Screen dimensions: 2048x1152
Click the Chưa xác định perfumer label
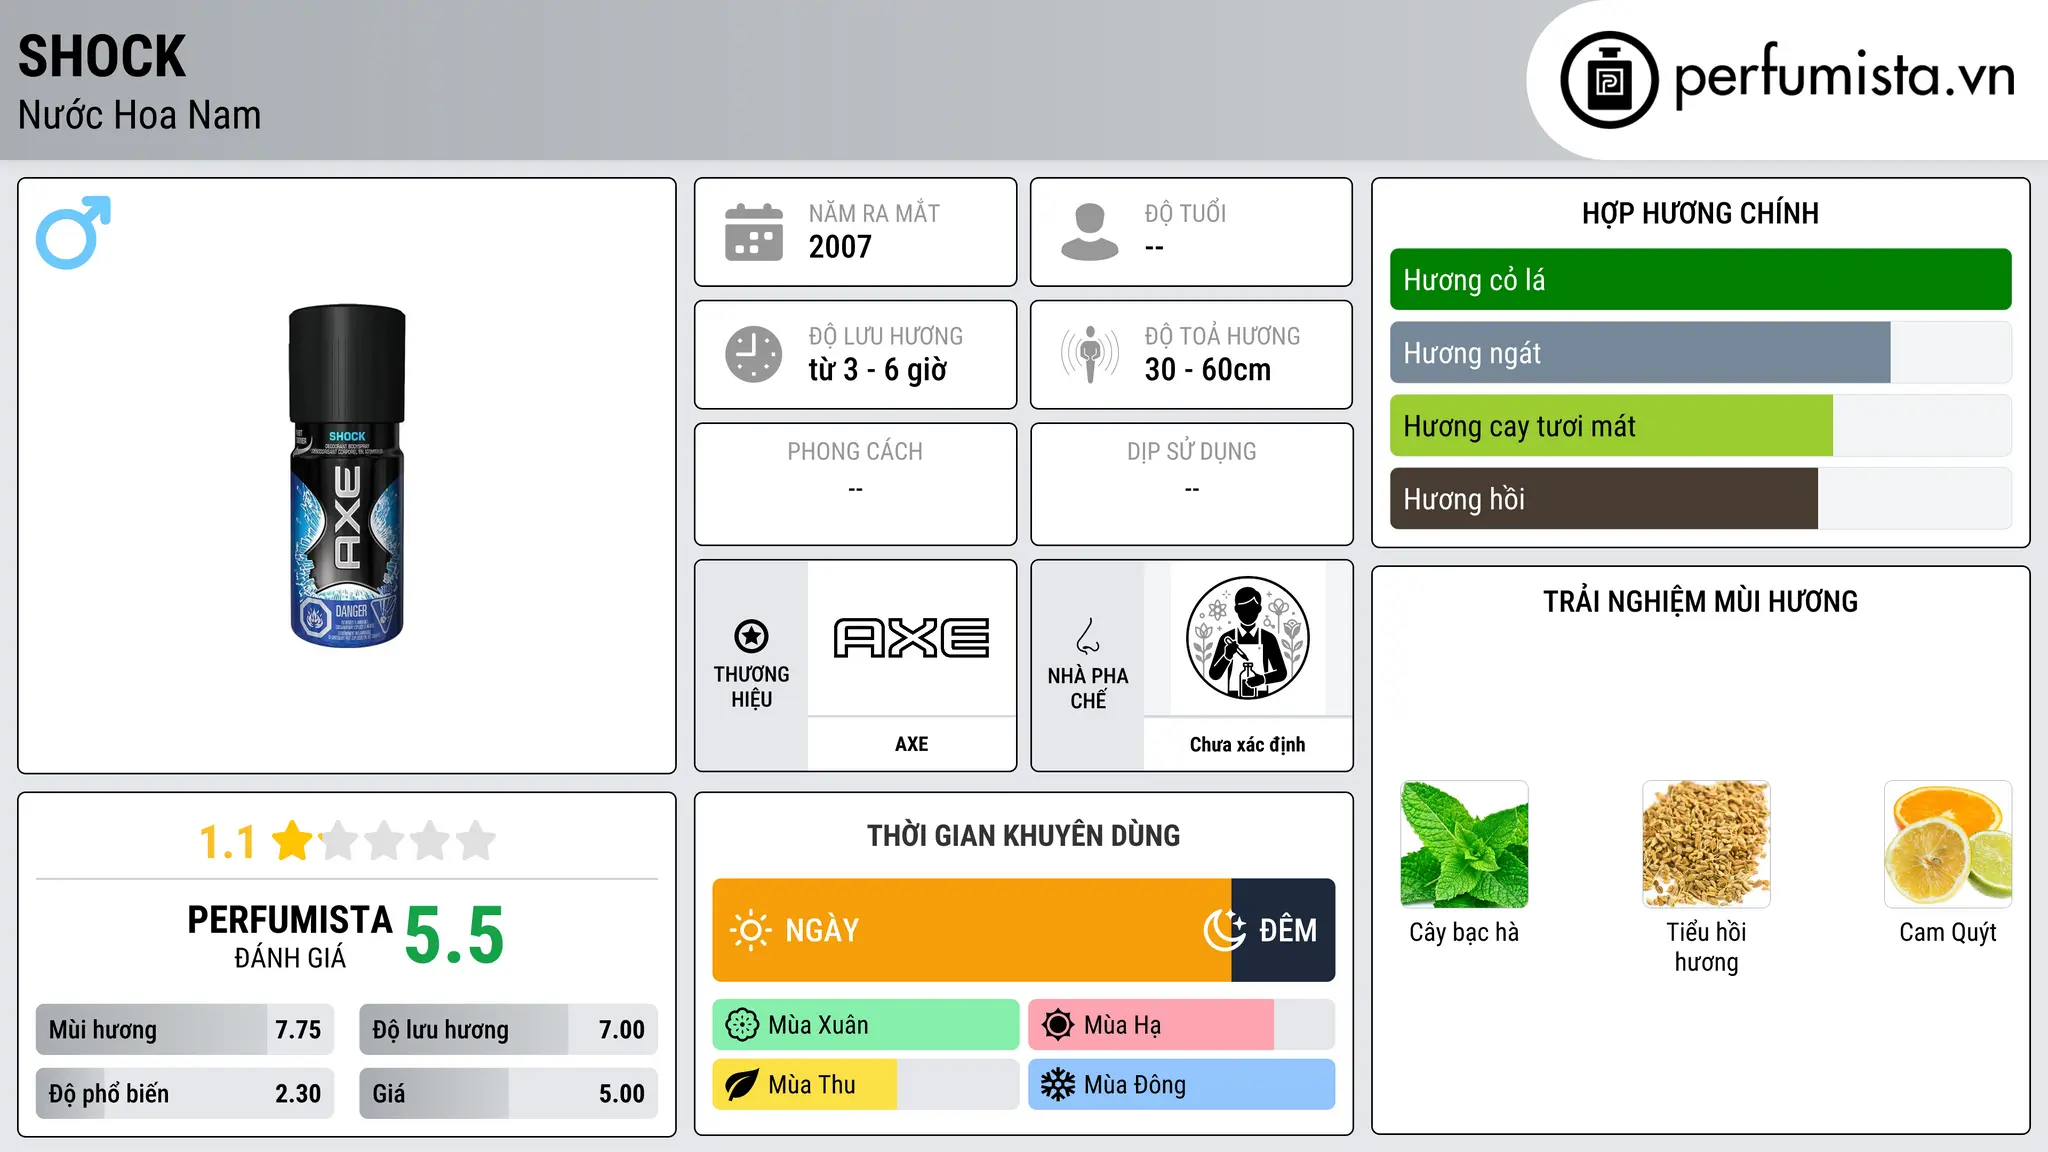coord(1247,744)
